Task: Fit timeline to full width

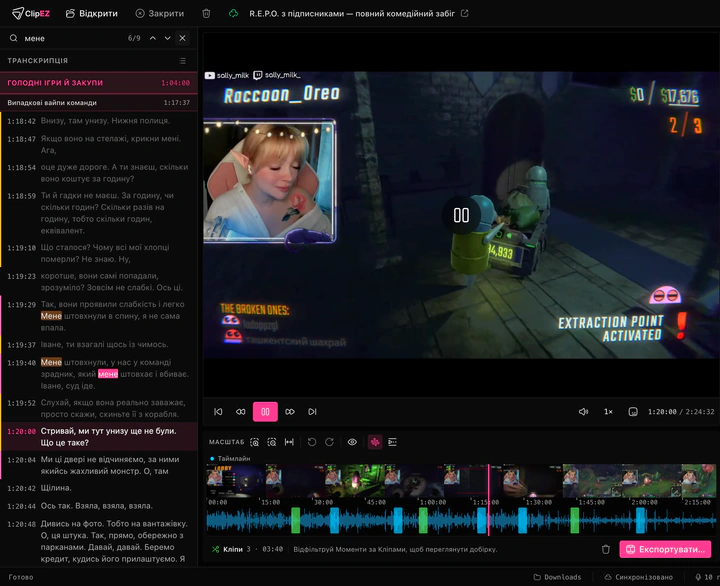Action: tap(289, 442)
